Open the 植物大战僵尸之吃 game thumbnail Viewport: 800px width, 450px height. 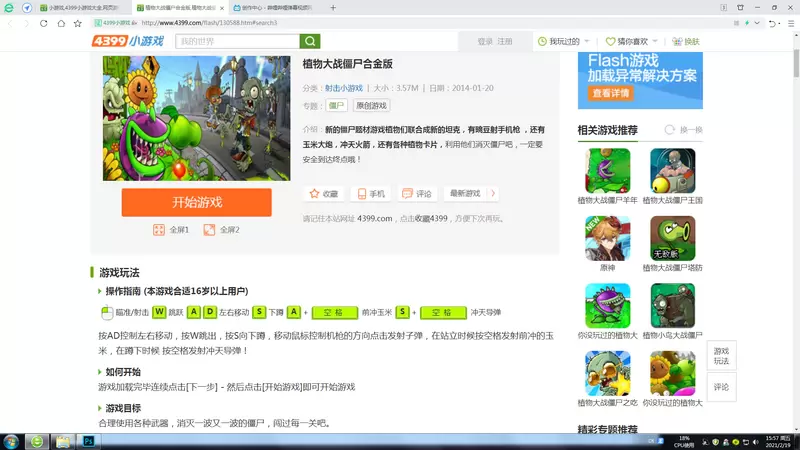[x=607, y=373]
